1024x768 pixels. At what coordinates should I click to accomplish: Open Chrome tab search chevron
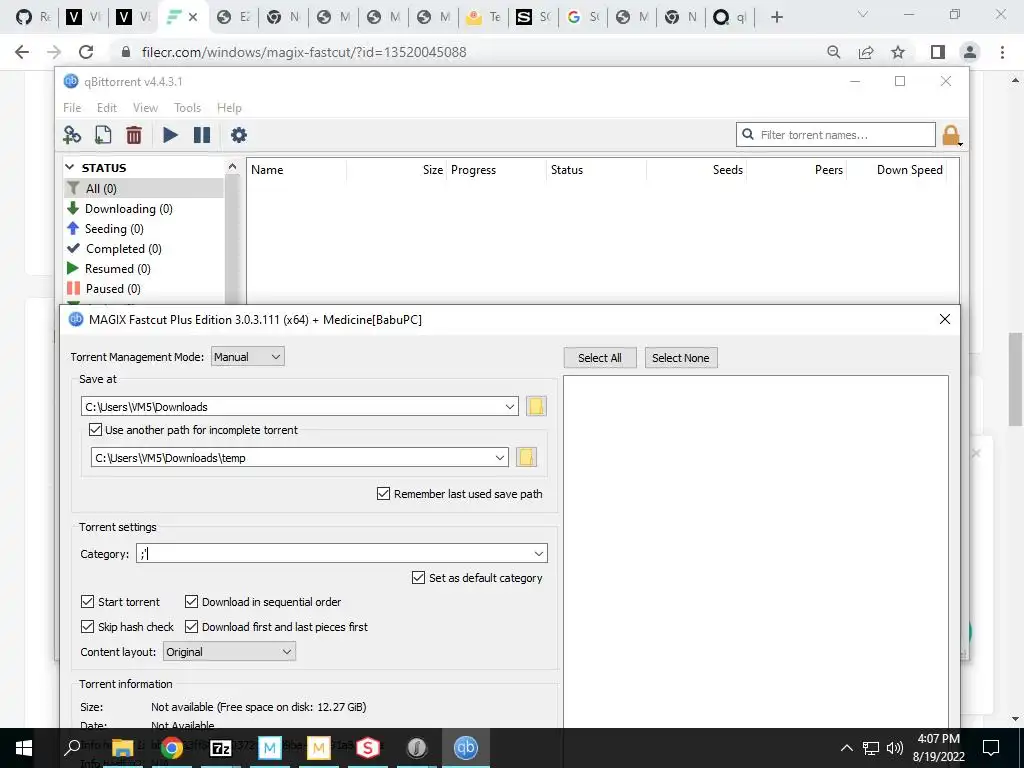[x=863, y=14]
